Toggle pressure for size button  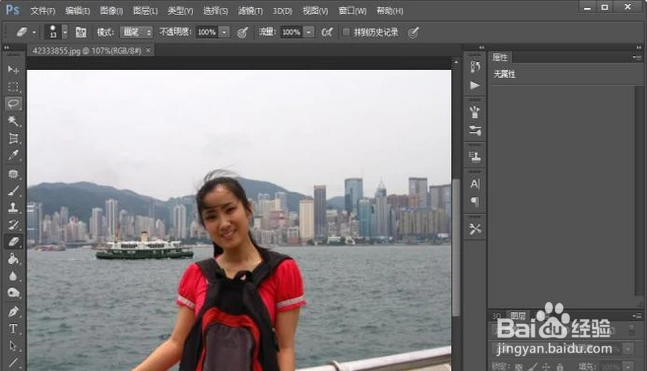click(x=413, y=32)
